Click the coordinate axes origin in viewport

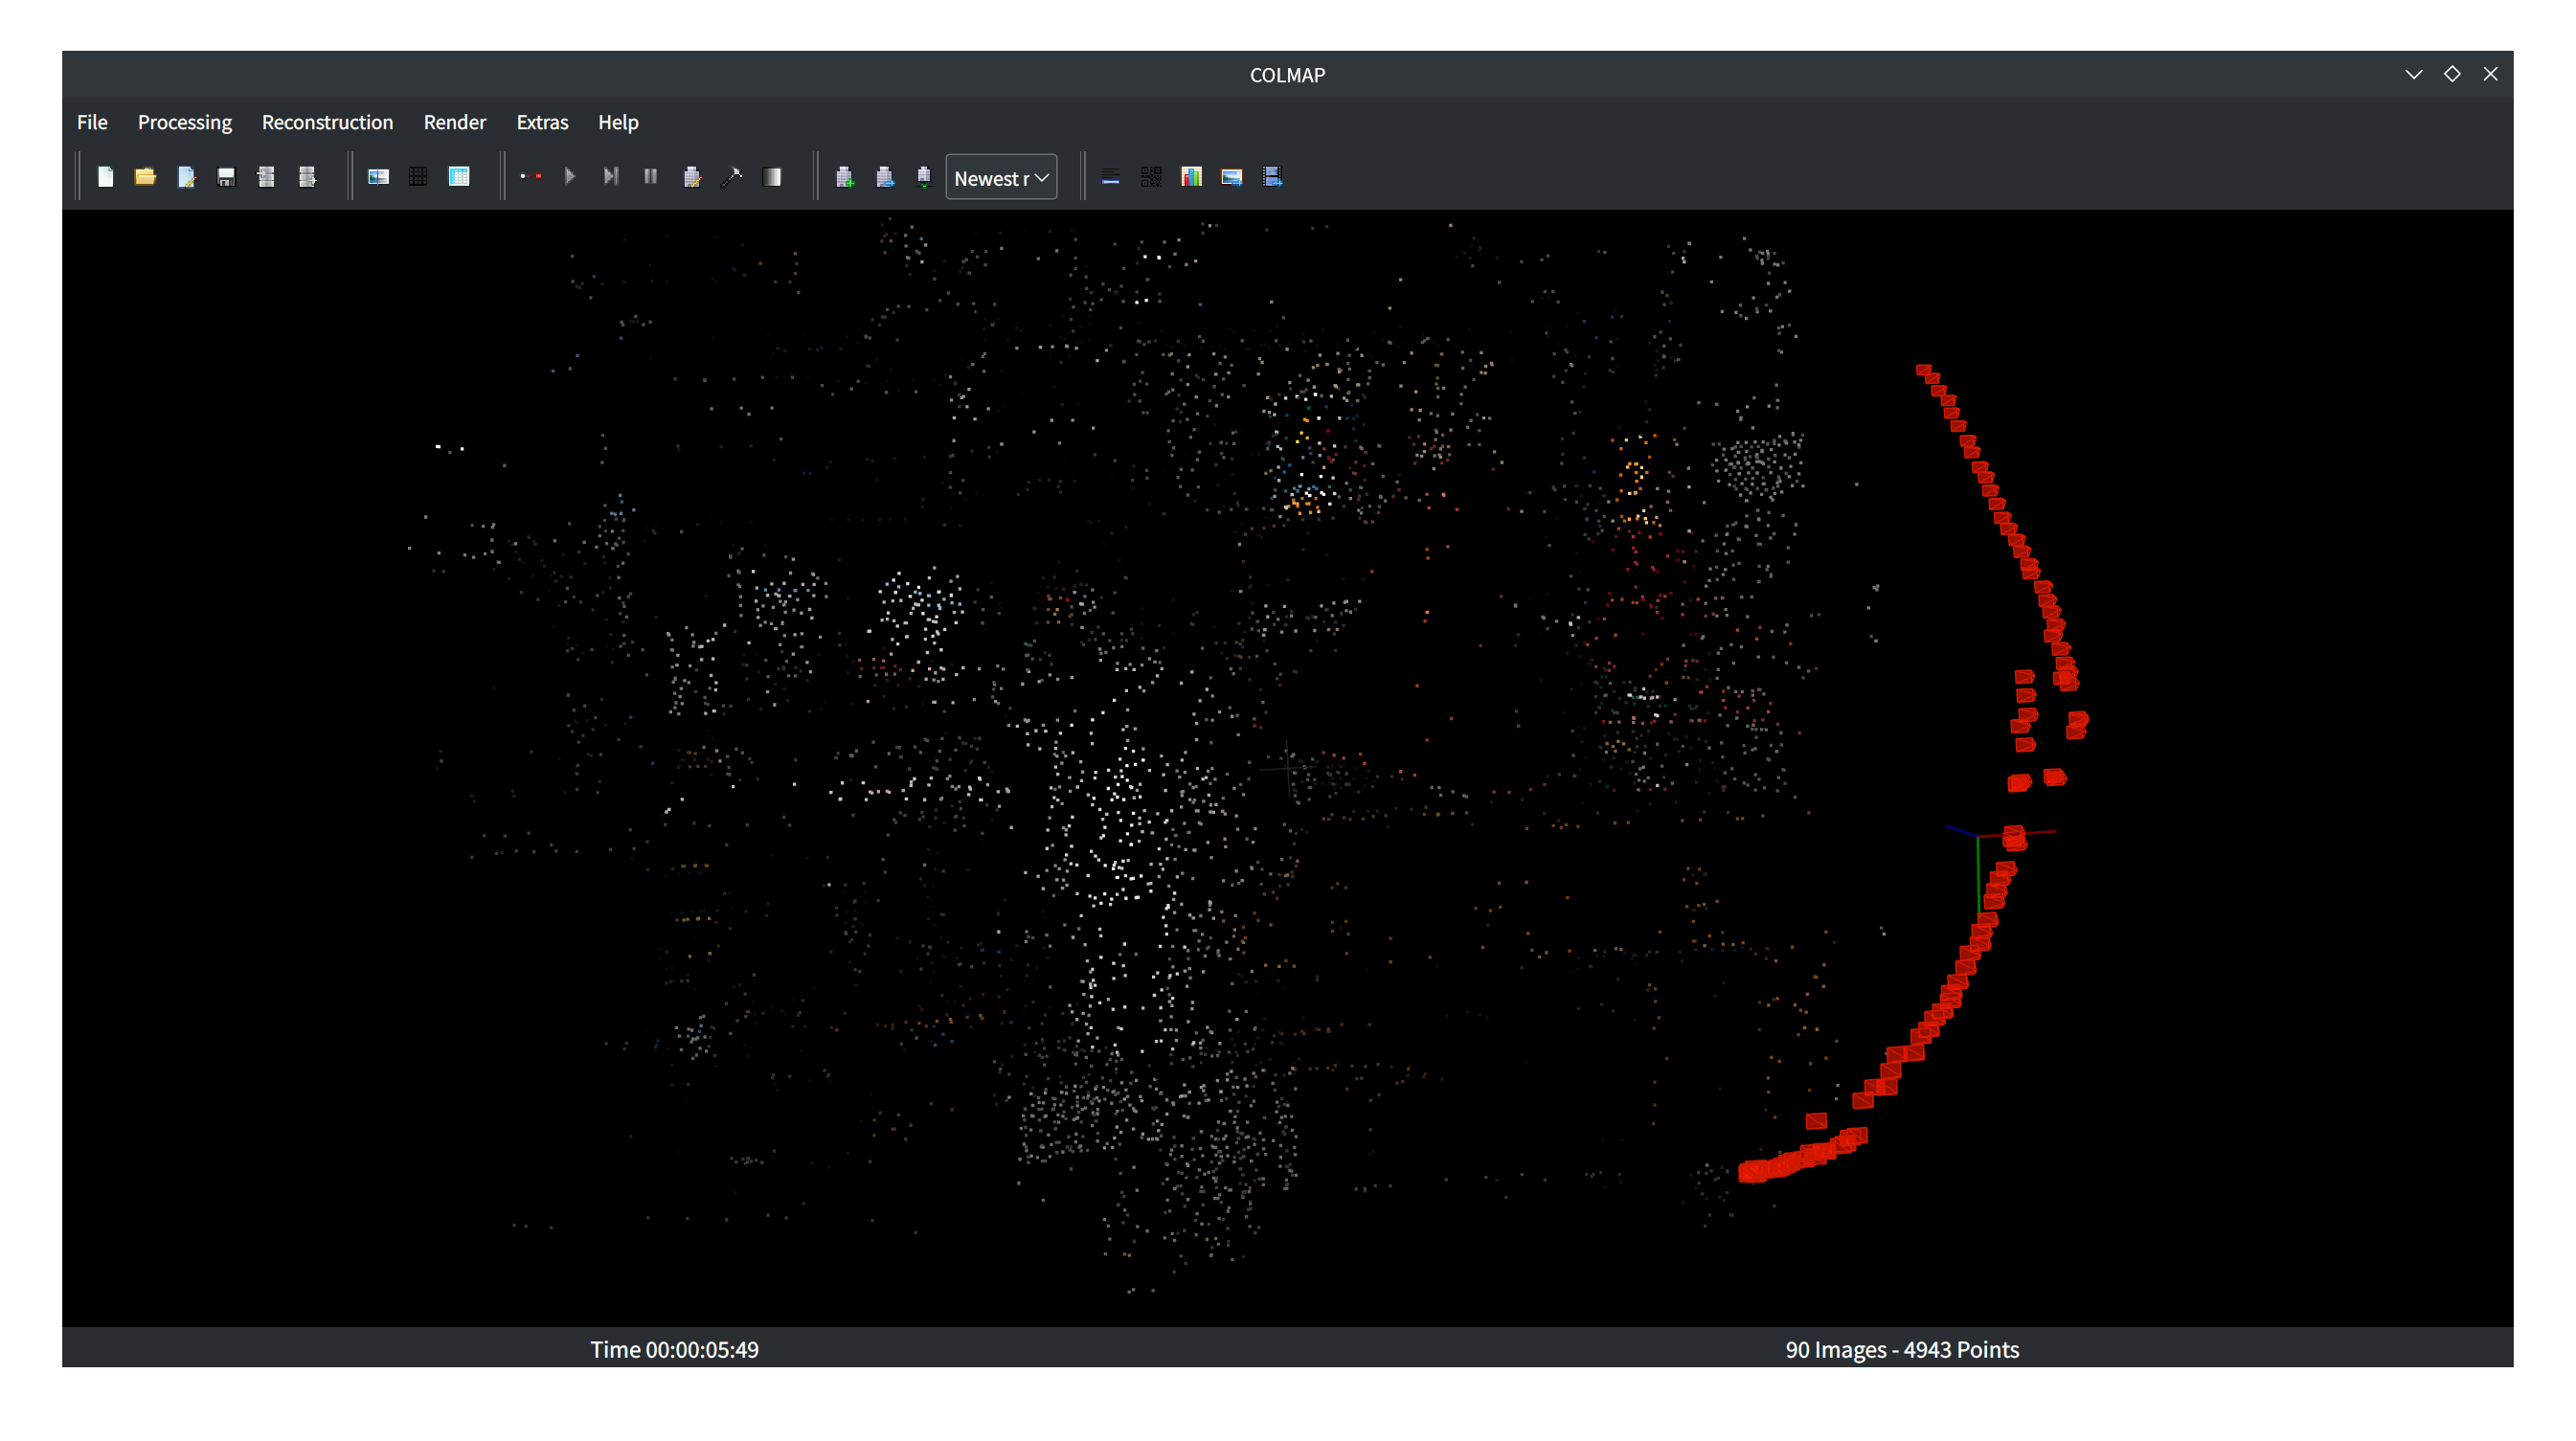pyautogui.click(x=1978, y=836)
